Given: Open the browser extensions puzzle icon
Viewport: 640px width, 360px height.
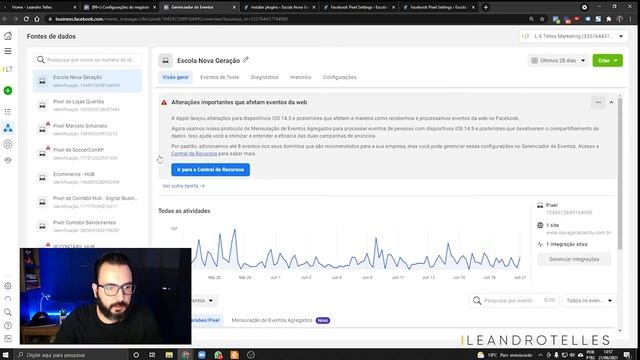Looking at the screenshot, I should click(x=609, y=19).
